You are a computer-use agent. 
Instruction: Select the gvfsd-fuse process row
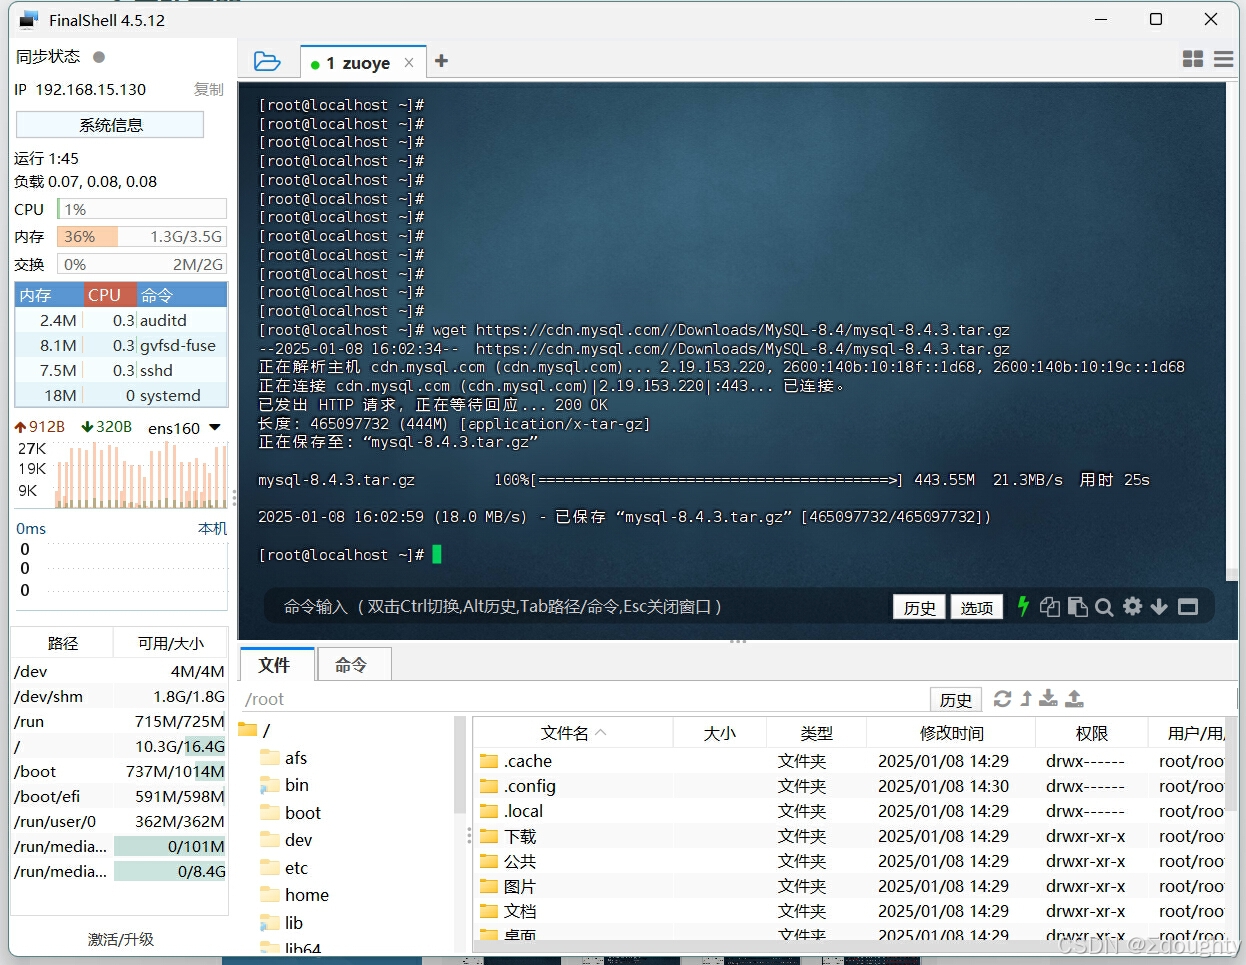point(121,345)
